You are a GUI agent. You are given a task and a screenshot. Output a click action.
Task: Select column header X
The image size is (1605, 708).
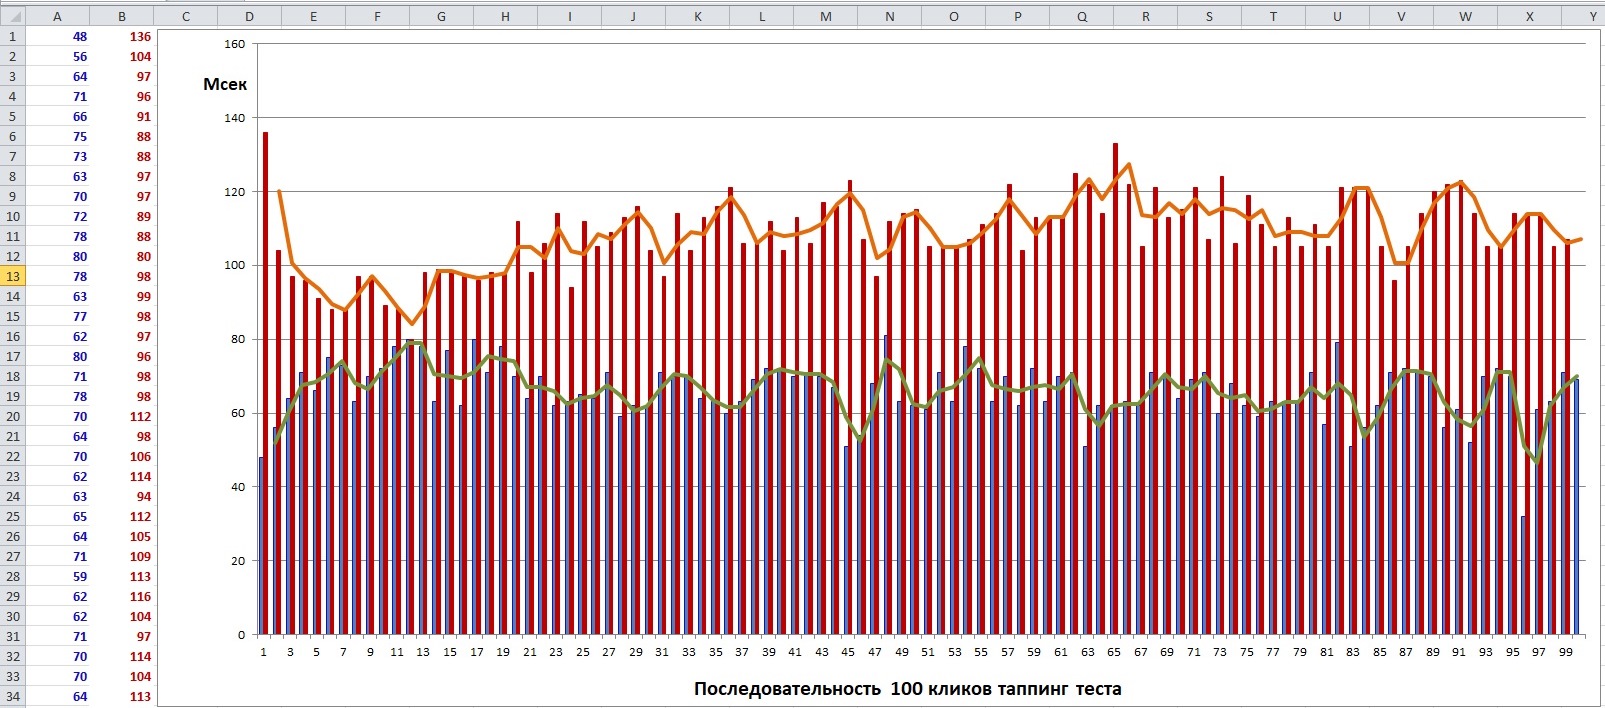[x=1530, y=17]
